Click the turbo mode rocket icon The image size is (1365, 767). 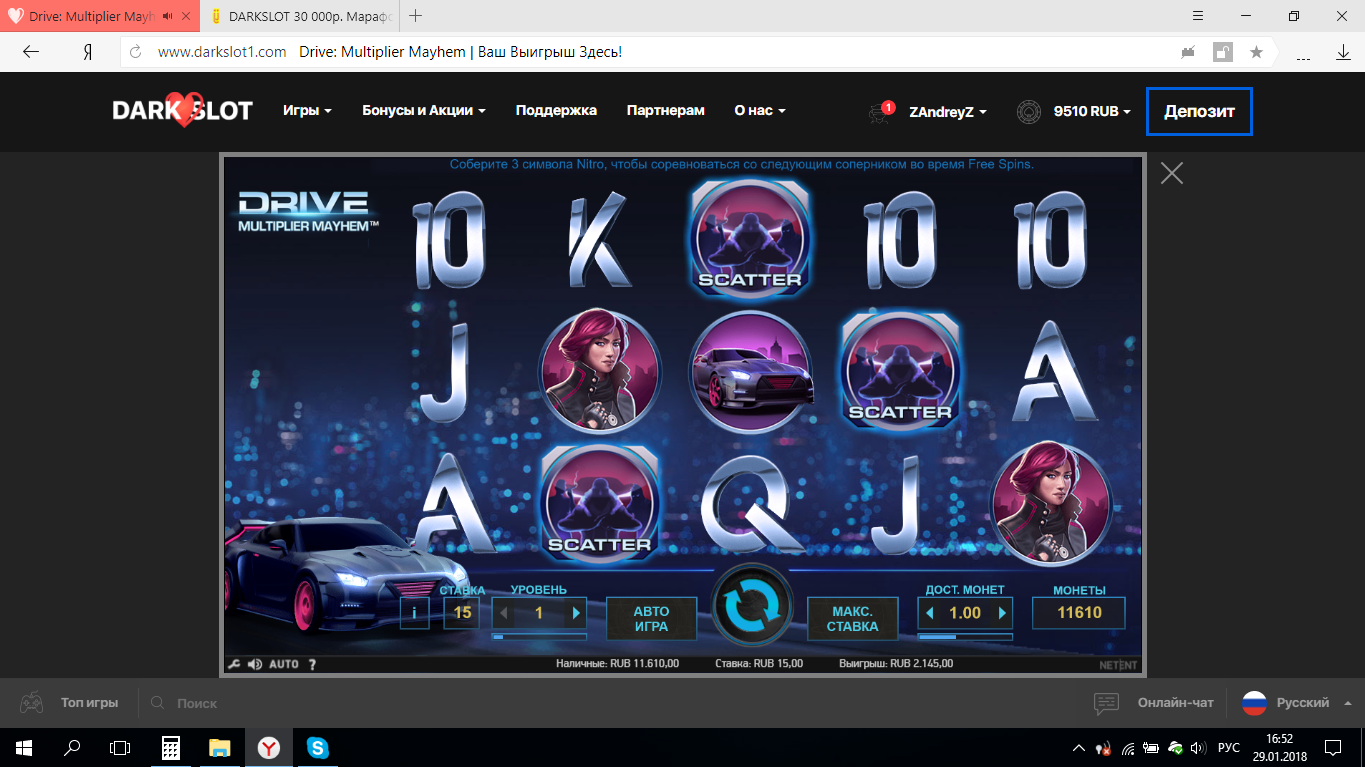point(1189,52)
